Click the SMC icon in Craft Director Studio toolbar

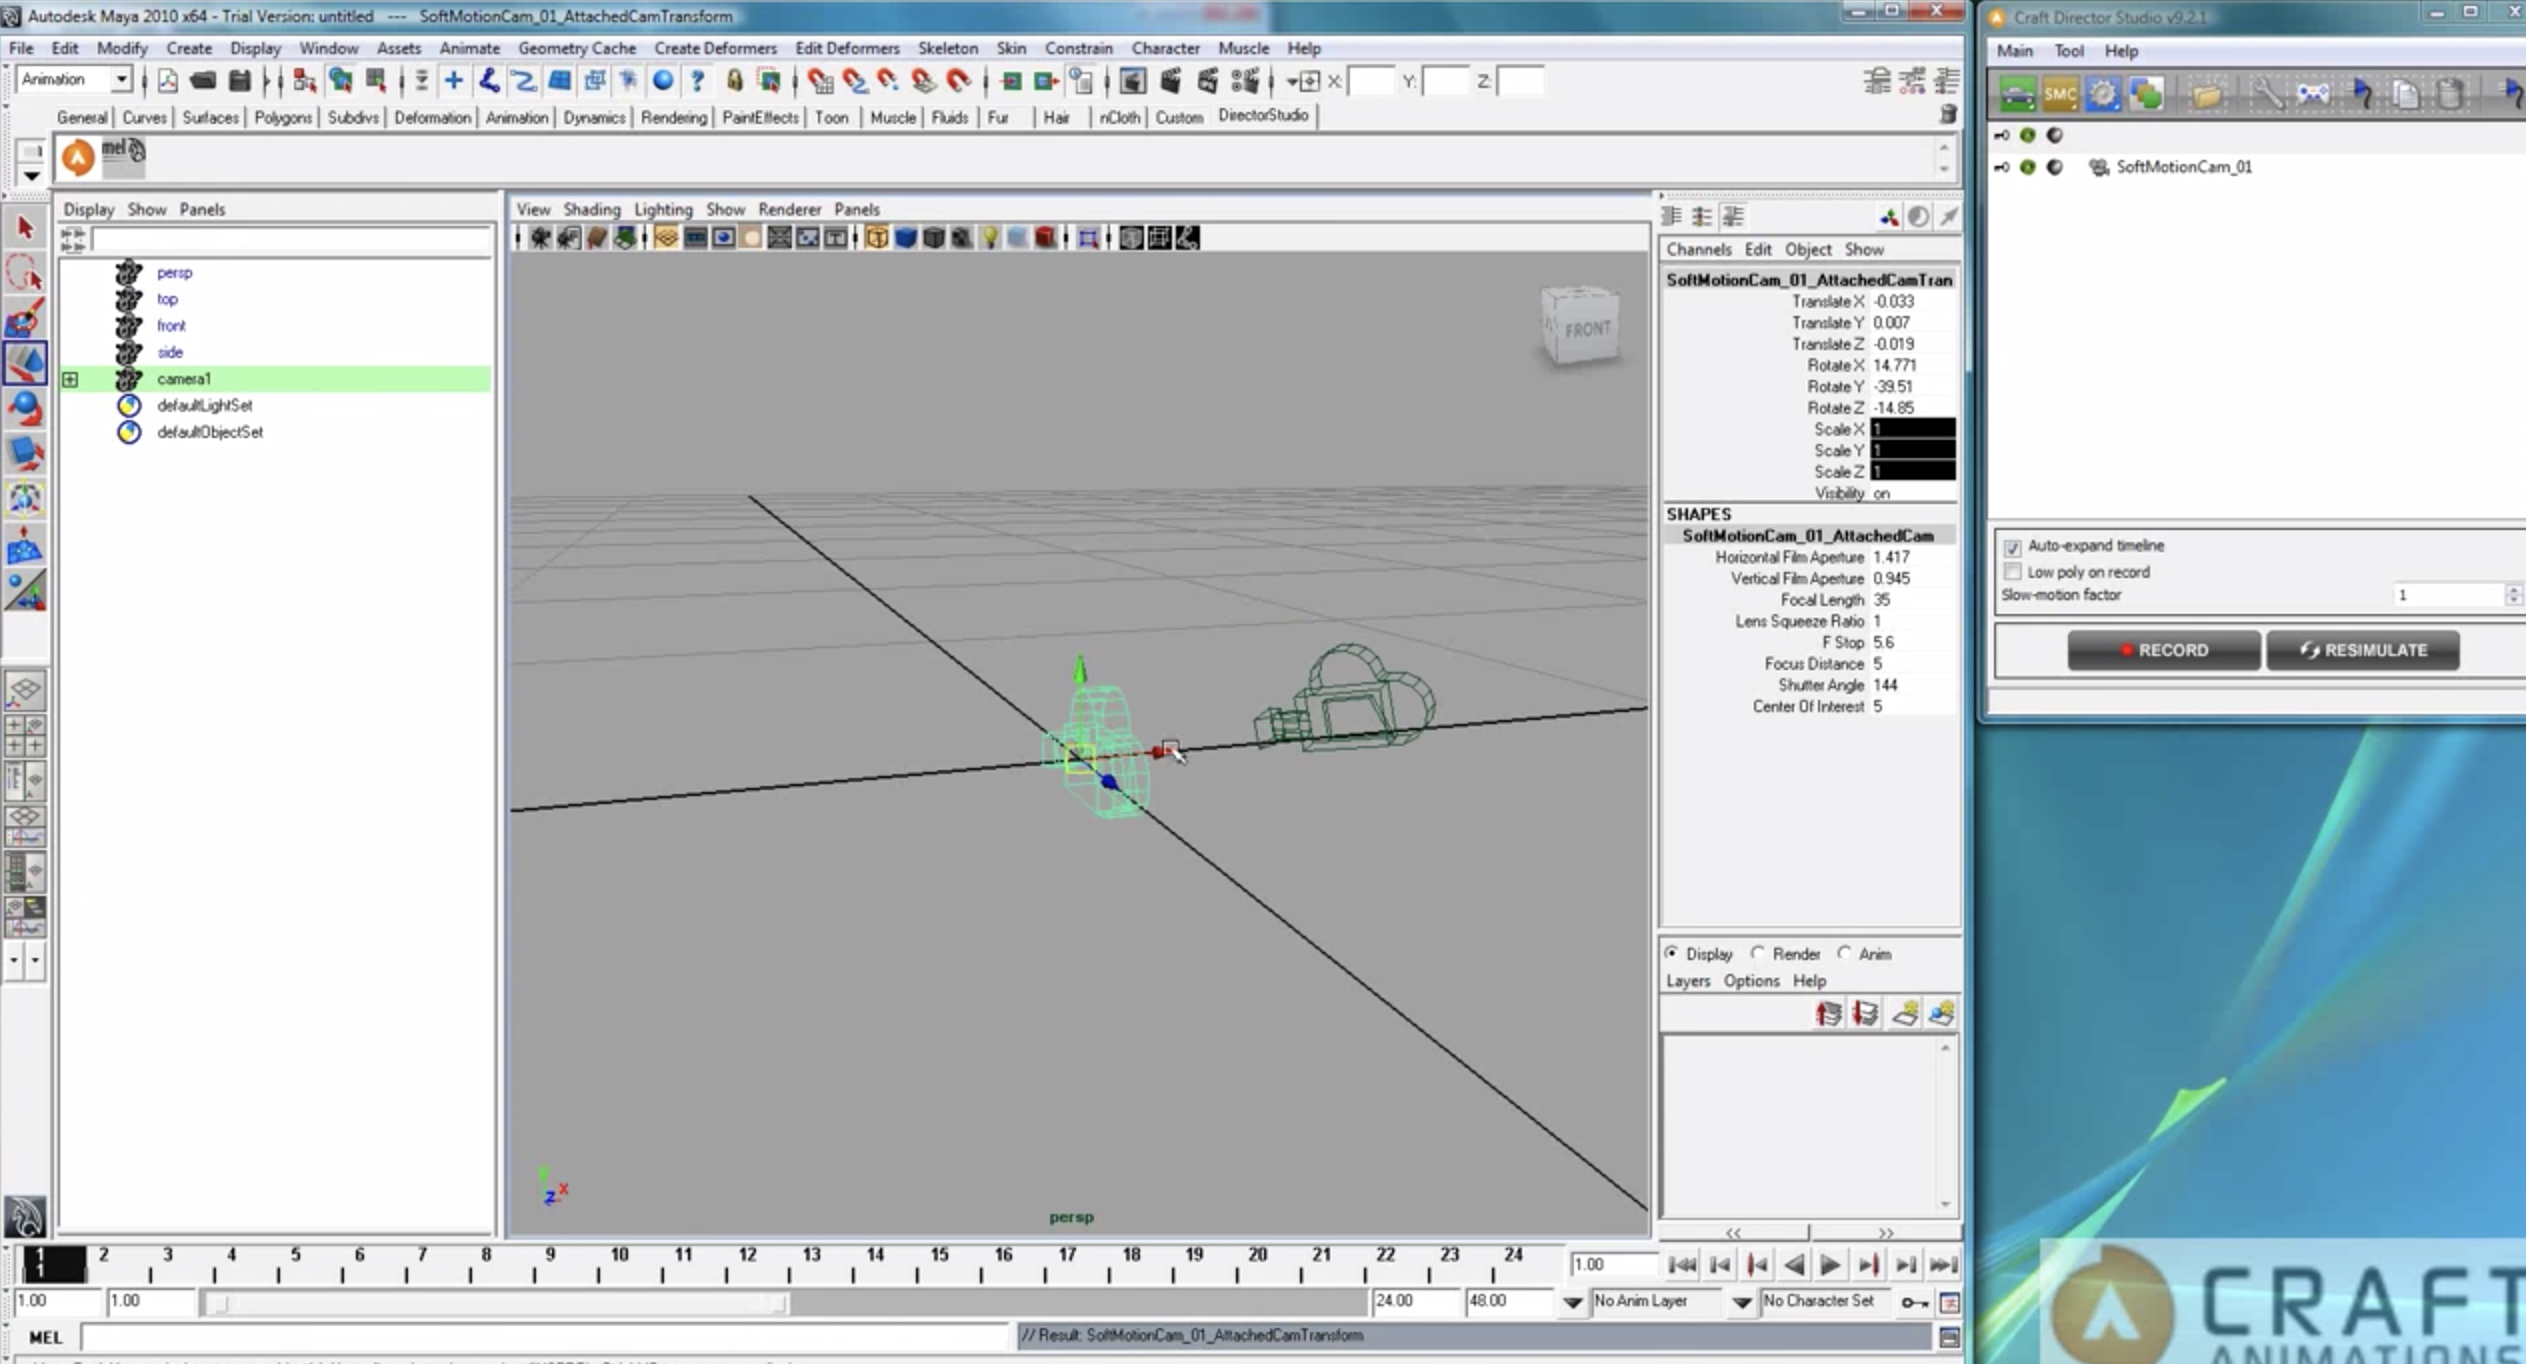tap(2061, 92)
